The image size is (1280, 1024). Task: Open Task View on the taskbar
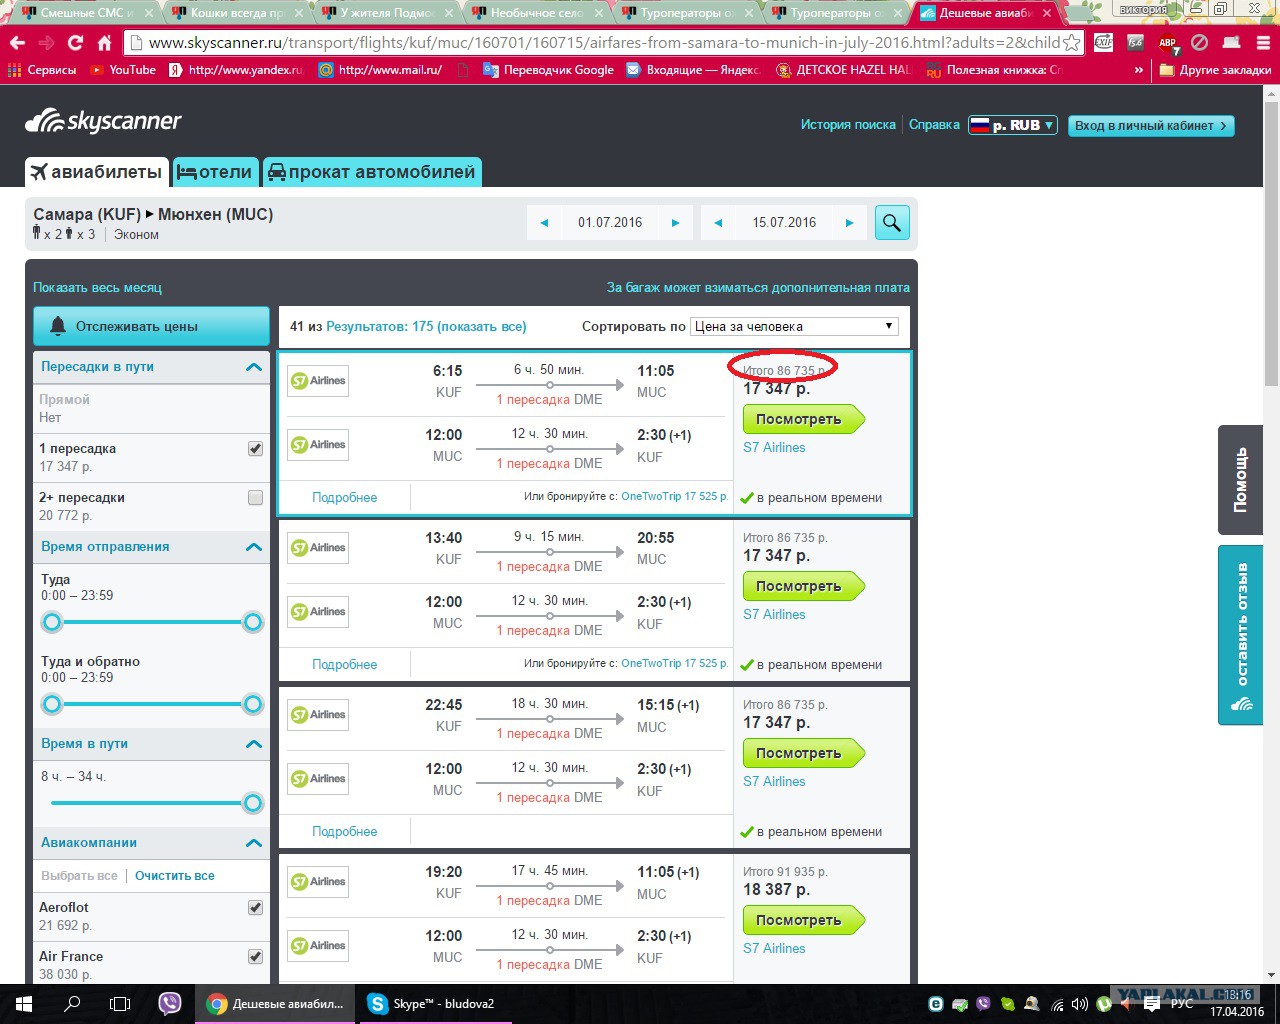pyautogui.click(x=120, y=1003)
